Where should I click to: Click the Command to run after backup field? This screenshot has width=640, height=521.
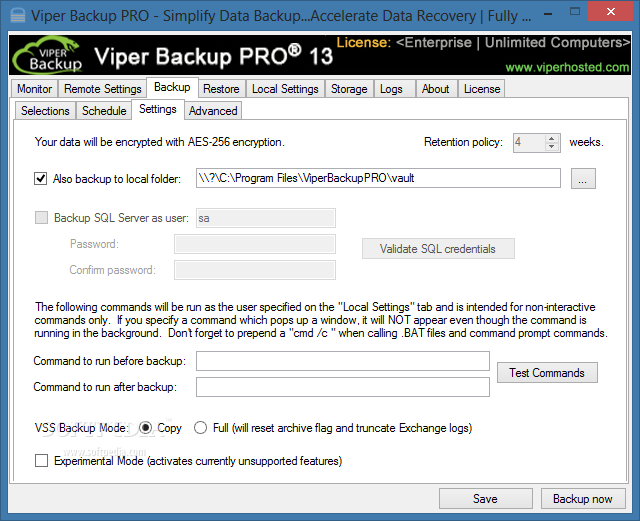pos(343,387)
